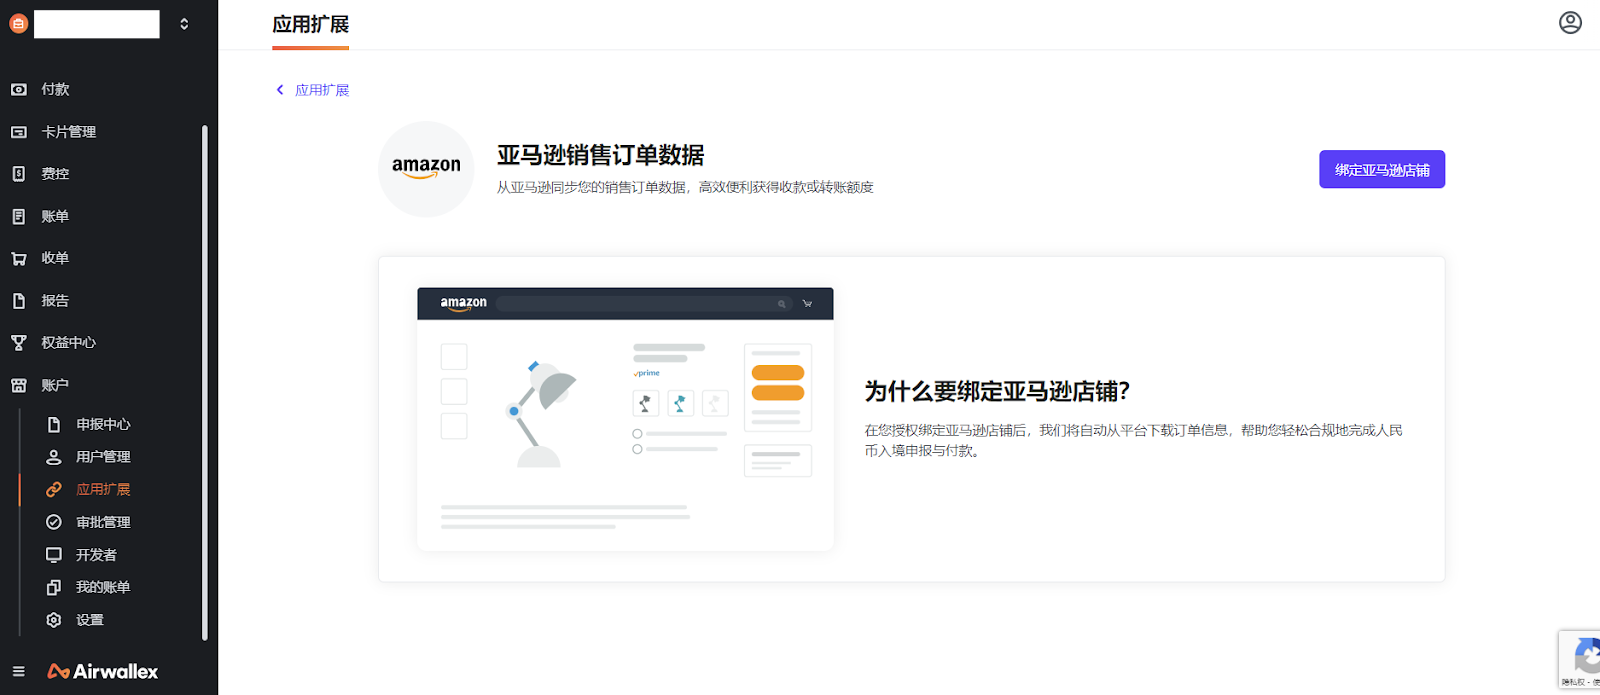
Task: Click the Airwallex logo in sidebar
Action: (102, 671)
